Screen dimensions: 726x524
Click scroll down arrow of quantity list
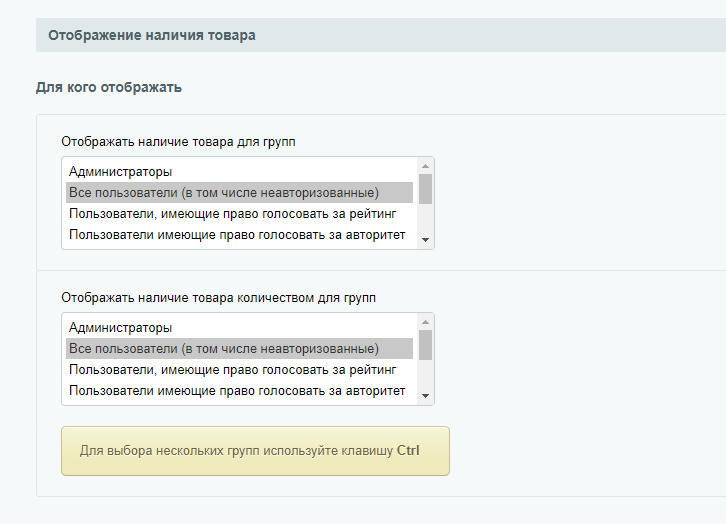426,396
